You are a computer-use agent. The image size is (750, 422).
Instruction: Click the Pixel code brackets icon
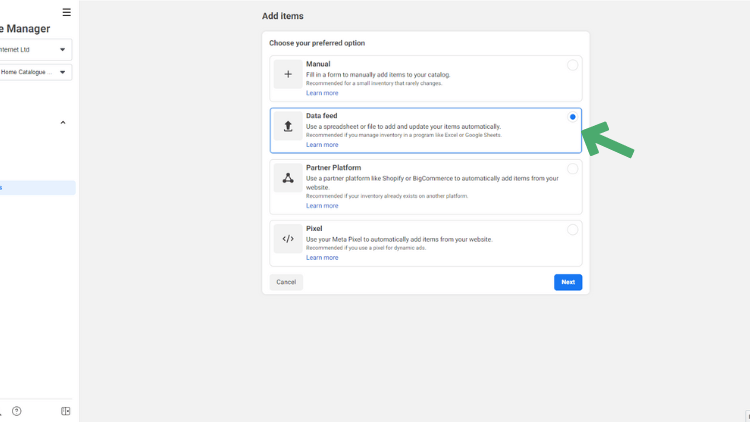288,239
